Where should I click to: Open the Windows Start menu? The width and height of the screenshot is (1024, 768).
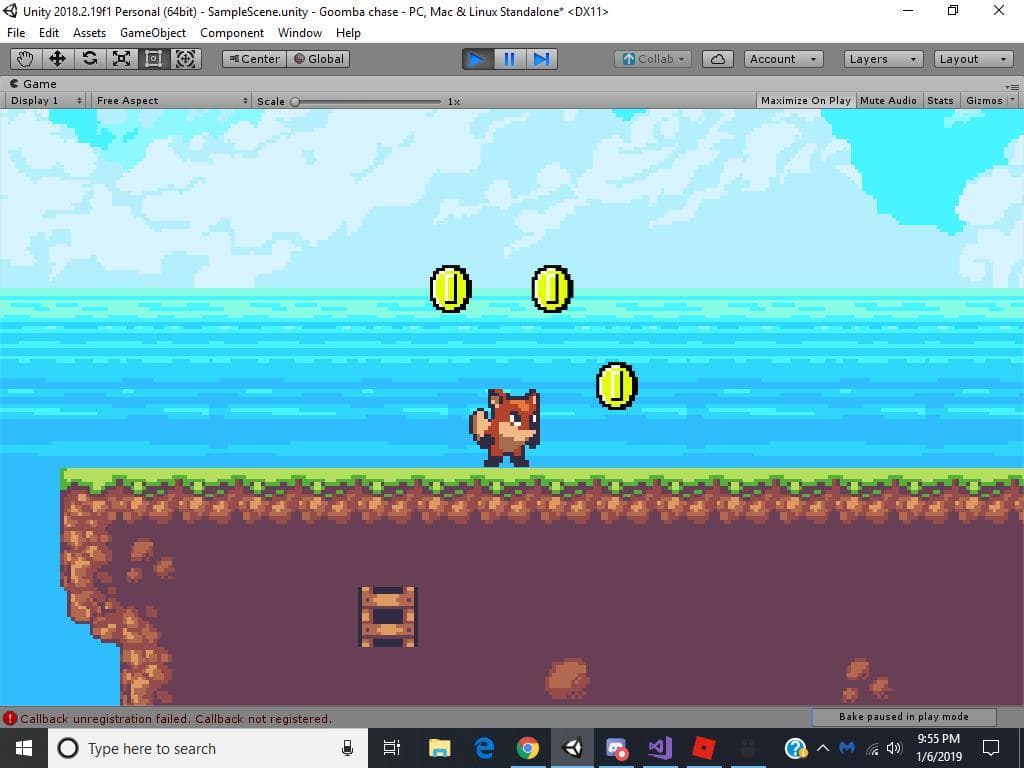pyautogui.click(x=24, y=748)
